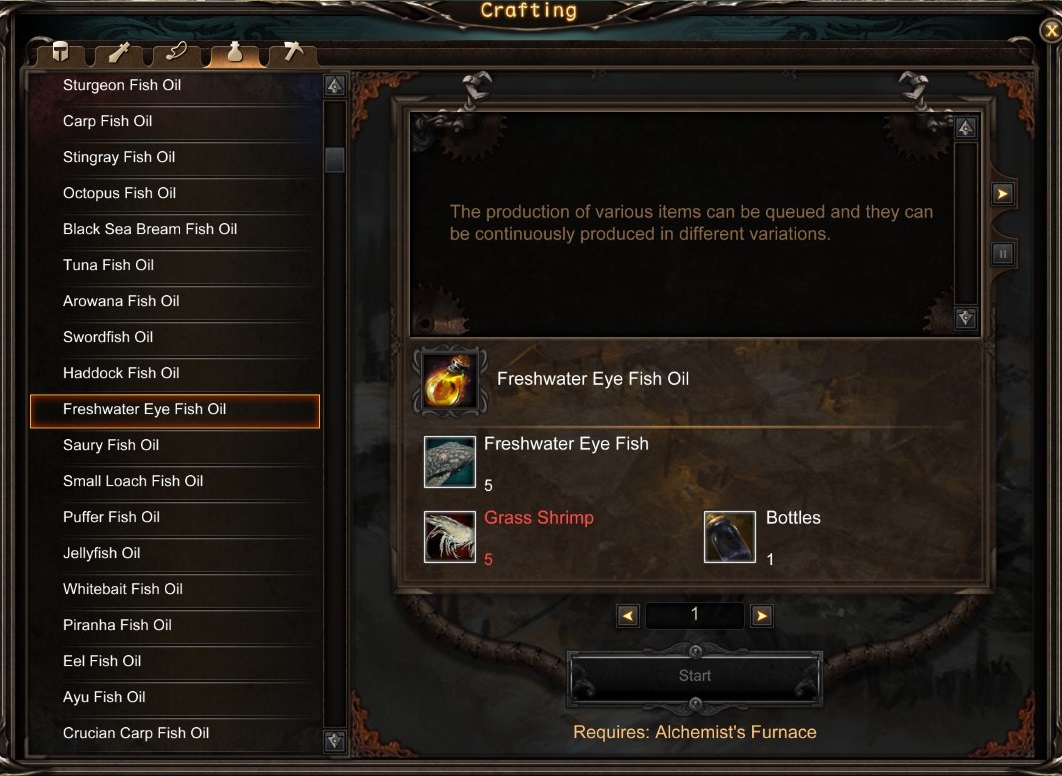The width and height of the screenshot is (1062, 776).
Task: Click the recipe list scroll-down arrow
Action: [x=335, y=741]
